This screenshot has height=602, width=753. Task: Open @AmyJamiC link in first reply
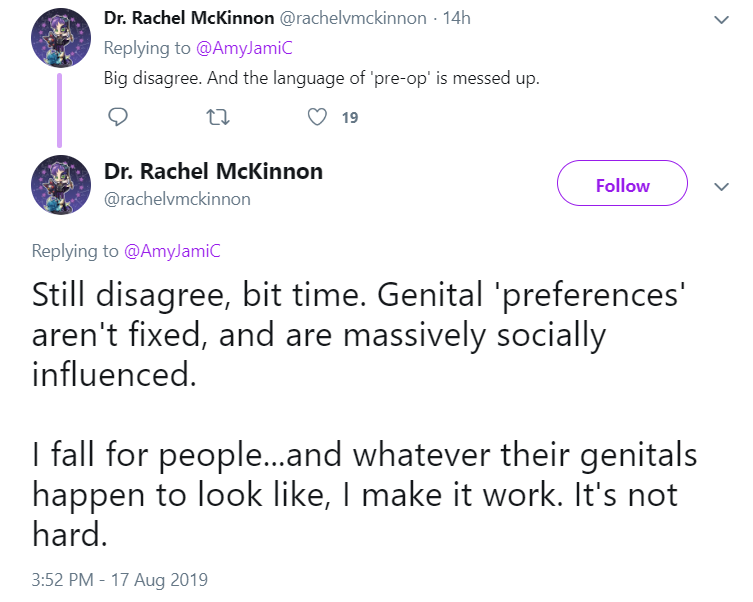tap(244, 48)
